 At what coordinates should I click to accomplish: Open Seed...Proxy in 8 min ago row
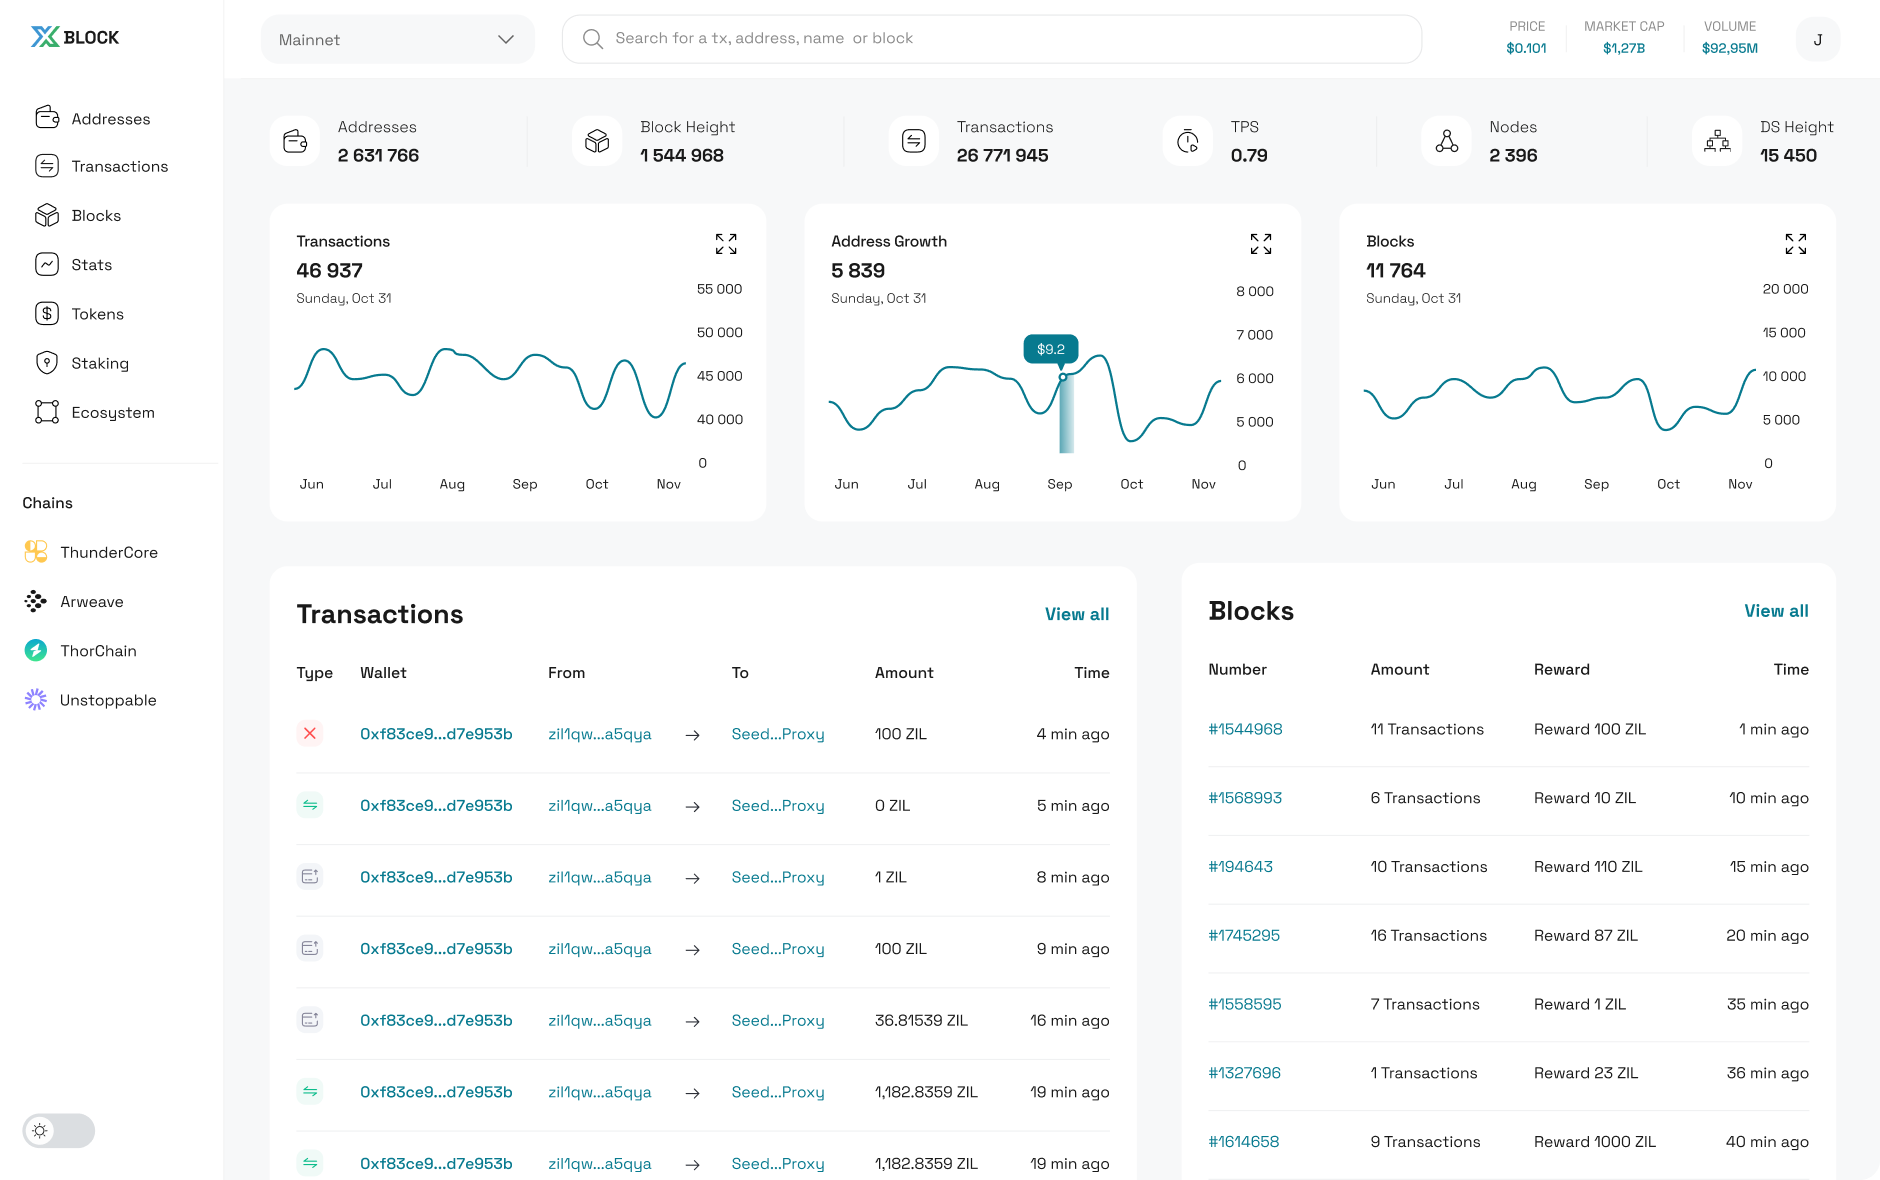point(778,877)
